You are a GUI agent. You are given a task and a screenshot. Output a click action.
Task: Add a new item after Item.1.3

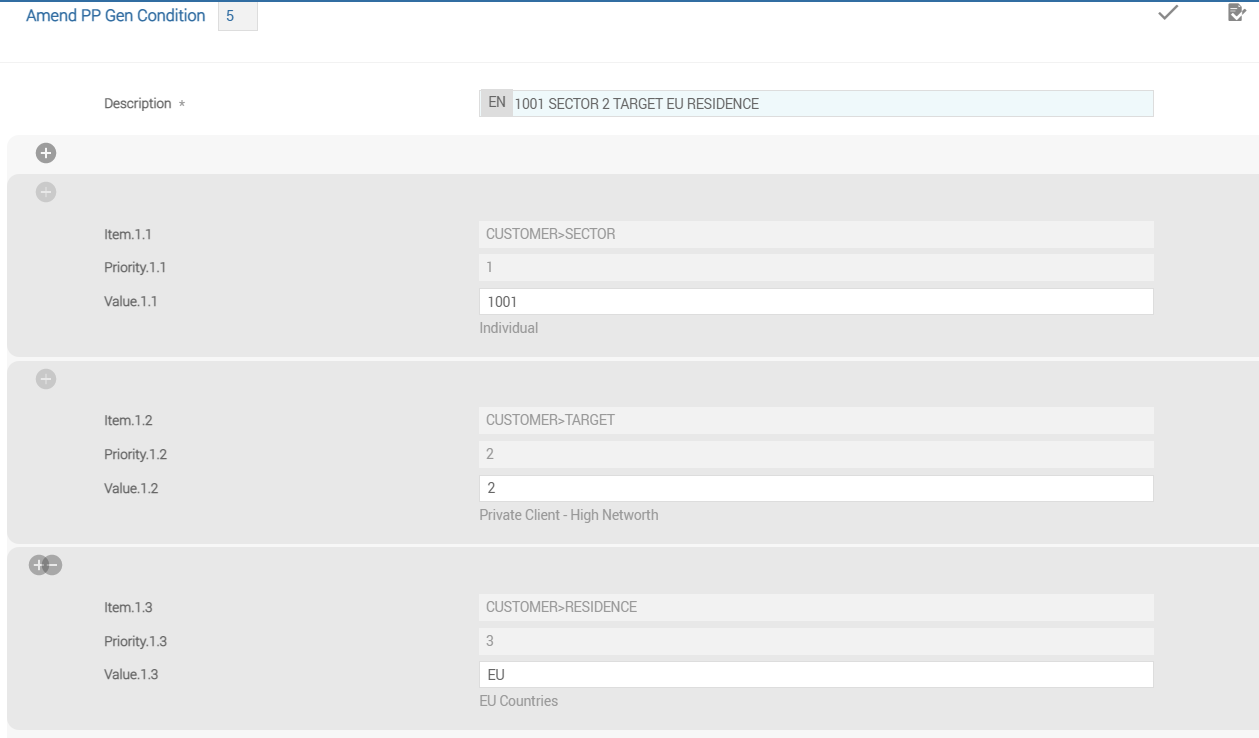[x=39, y=565]
